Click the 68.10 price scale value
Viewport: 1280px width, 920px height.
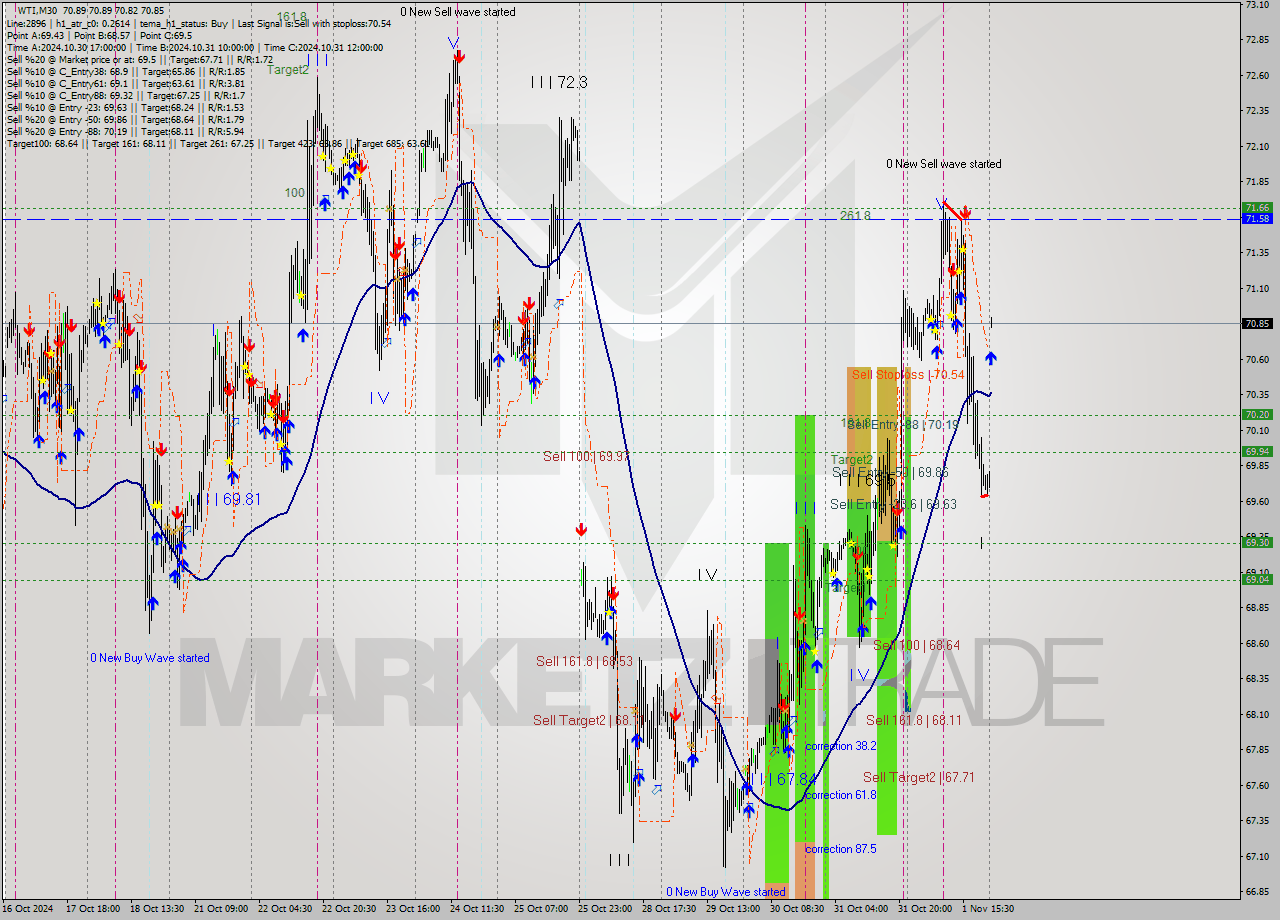click(x=1258, y=714)
